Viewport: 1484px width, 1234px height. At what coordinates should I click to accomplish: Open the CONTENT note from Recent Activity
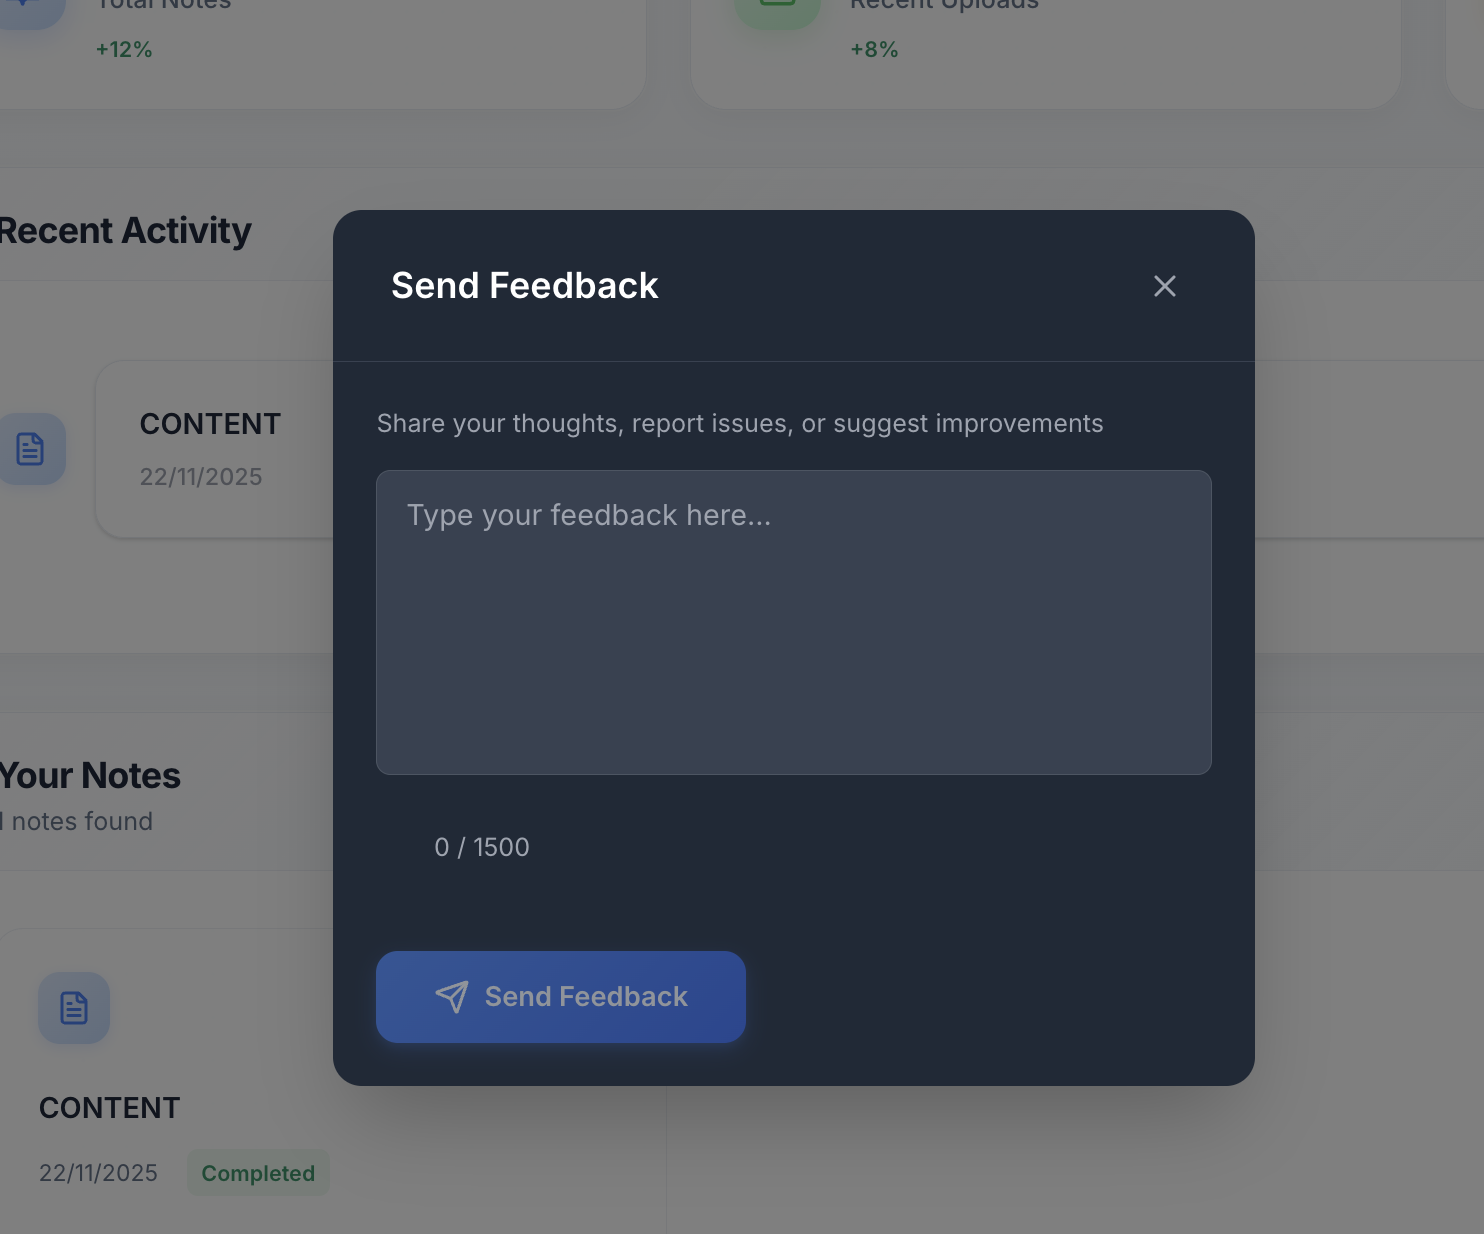[210, 423]
